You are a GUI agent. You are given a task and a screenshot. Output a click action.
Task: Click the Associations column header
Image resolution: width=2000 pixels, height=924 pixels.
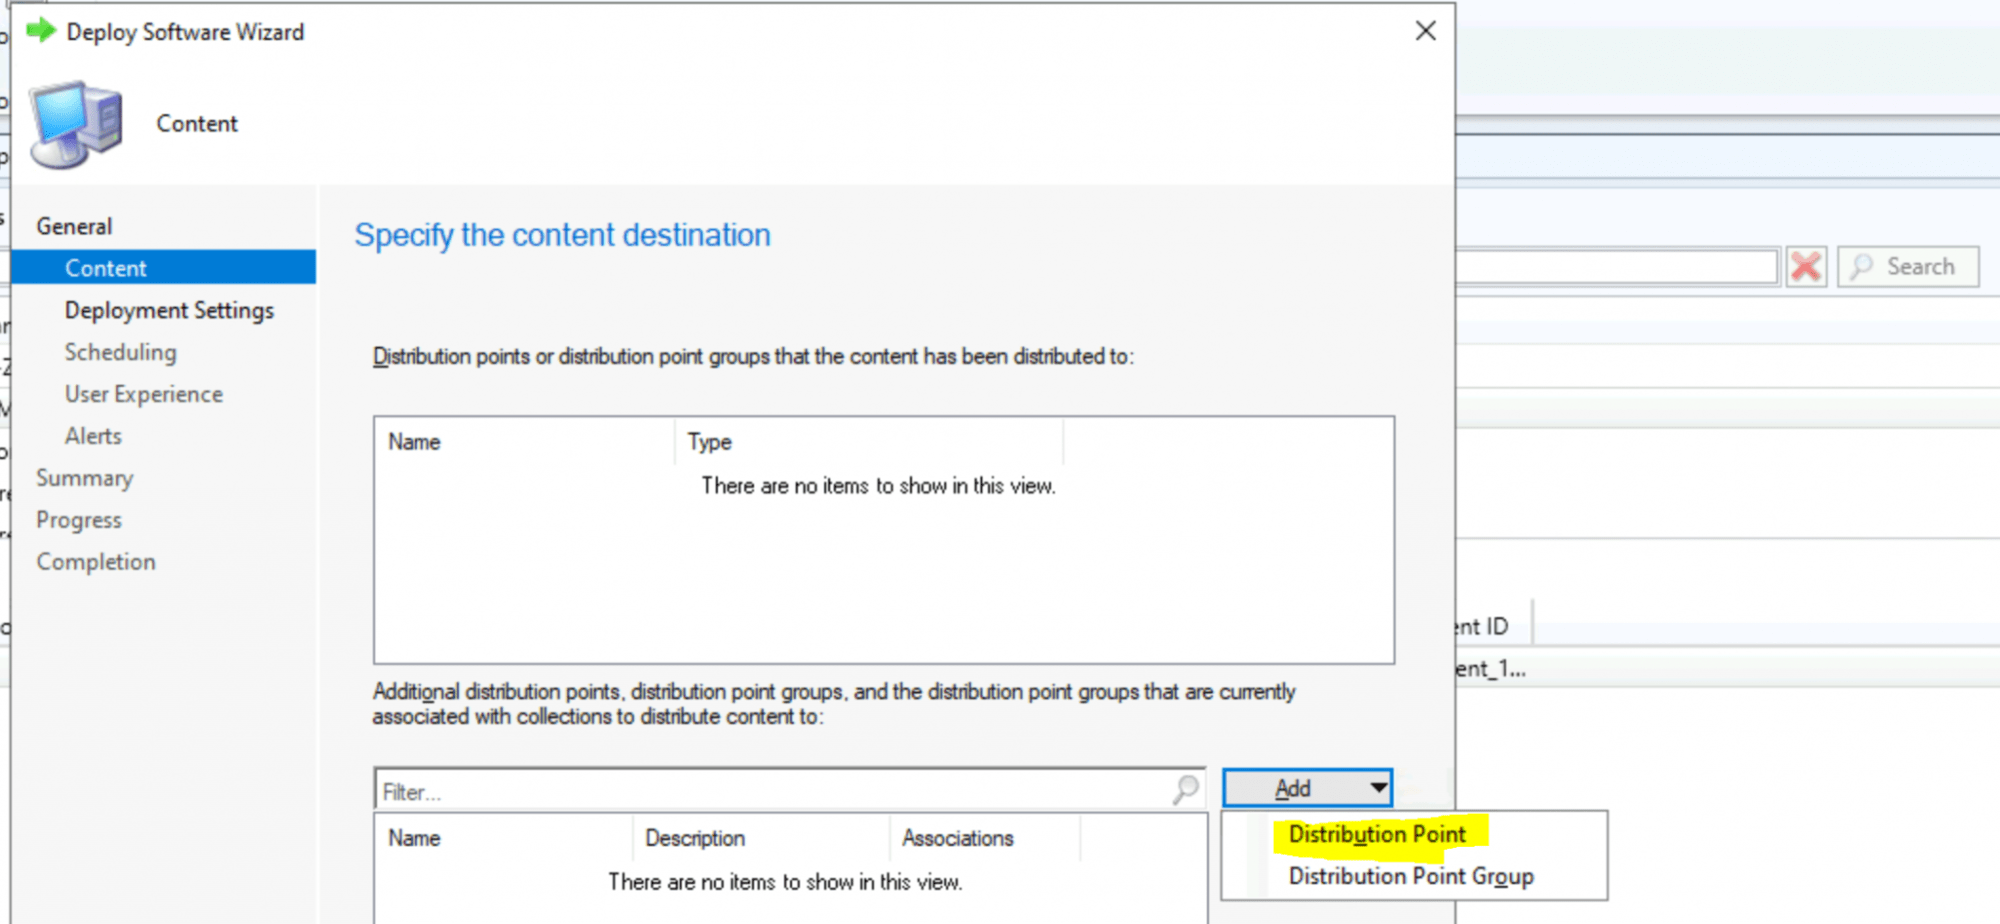tap(957, 838)
